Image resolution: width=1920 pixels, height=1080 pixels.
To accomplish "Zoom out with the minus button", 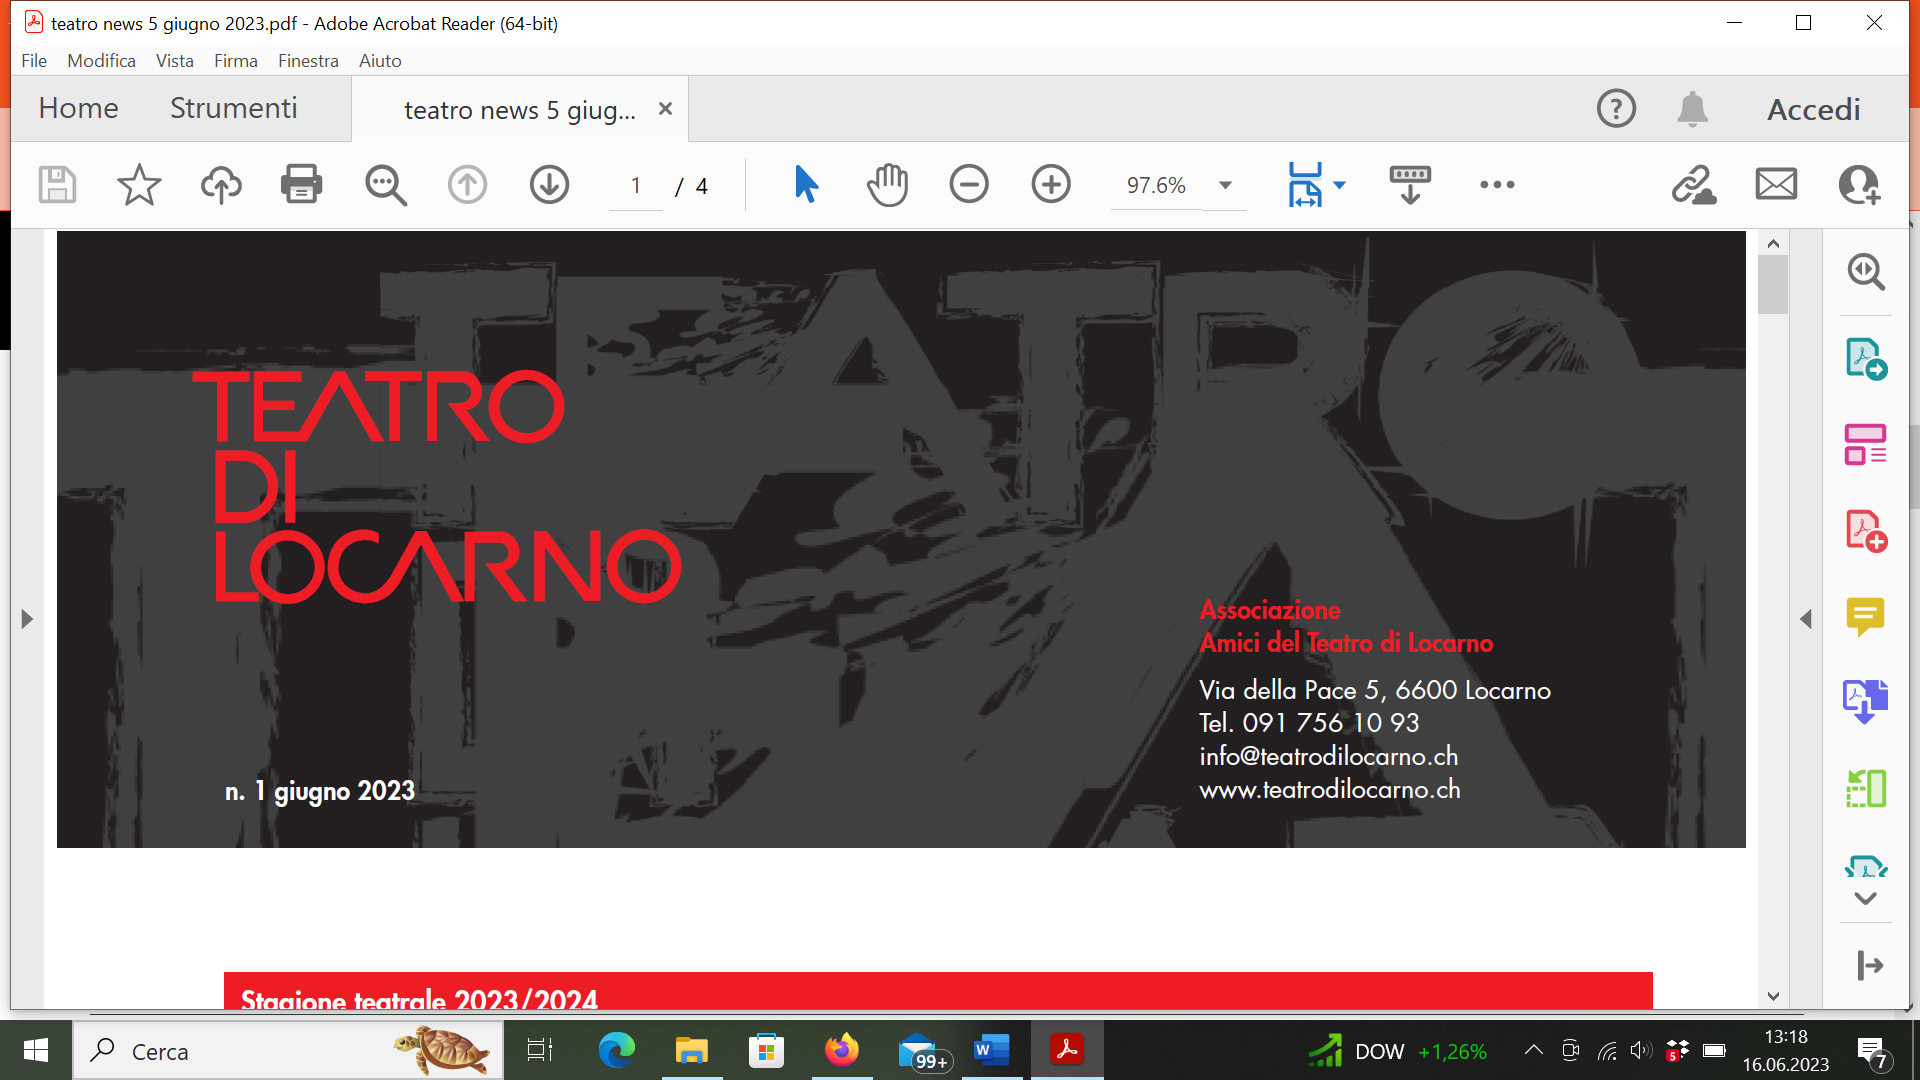I will coord(969,185).
